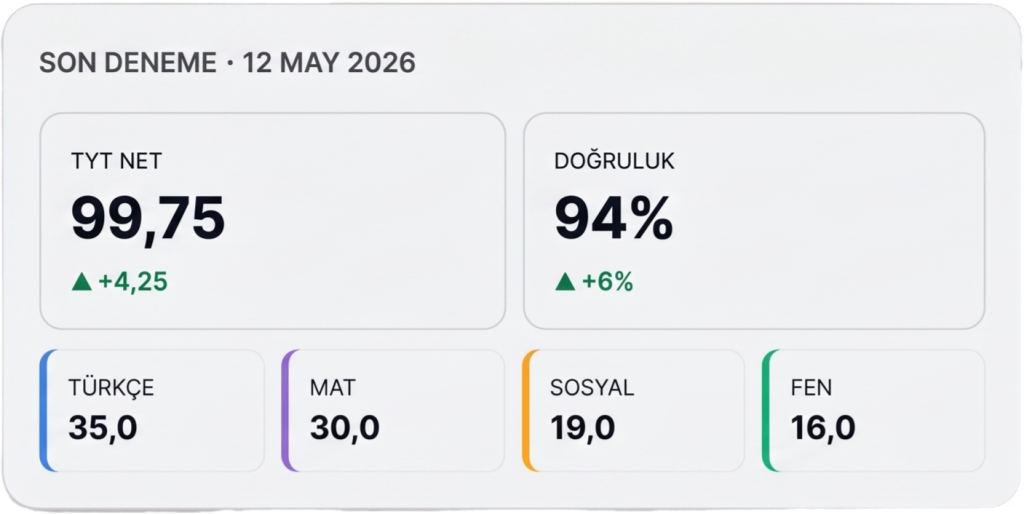Open the DOĞRULUK accuracy card
Viewport: 1024px width, 514px height.
tap(754, 221)
